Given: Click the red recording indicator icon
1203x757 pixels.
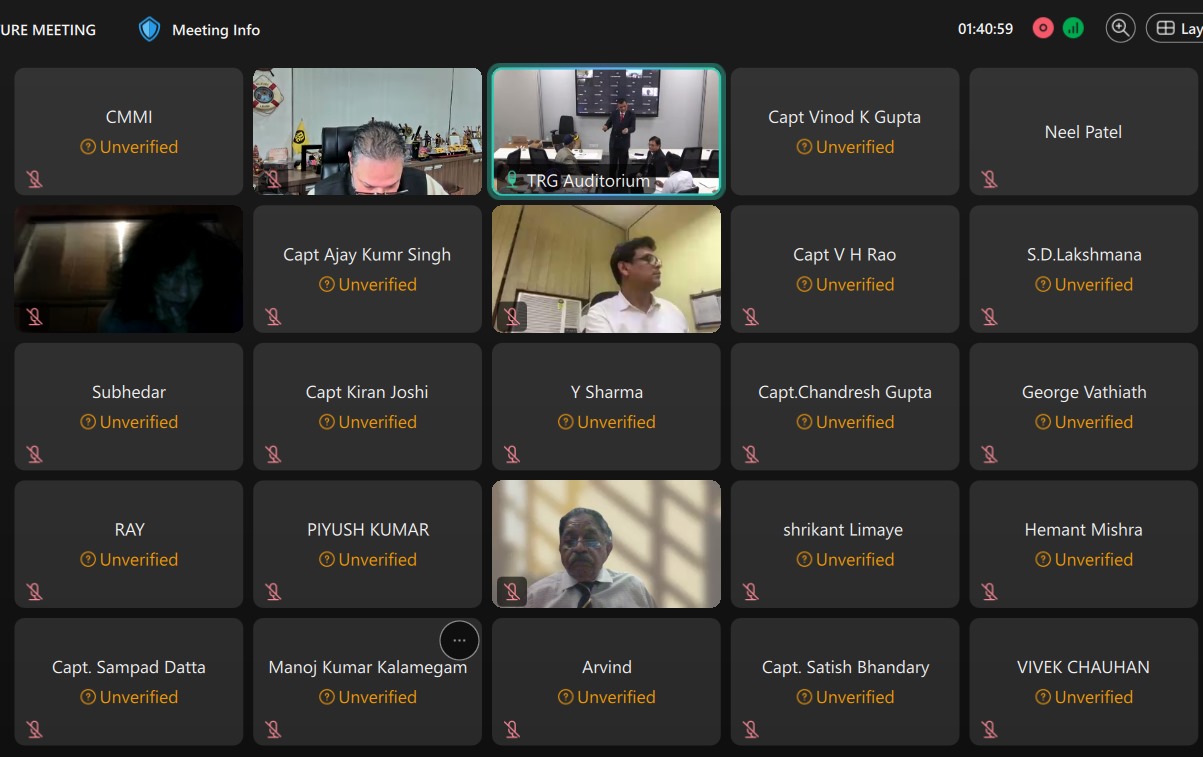Looking at the screenshot, I should 1043,28.
